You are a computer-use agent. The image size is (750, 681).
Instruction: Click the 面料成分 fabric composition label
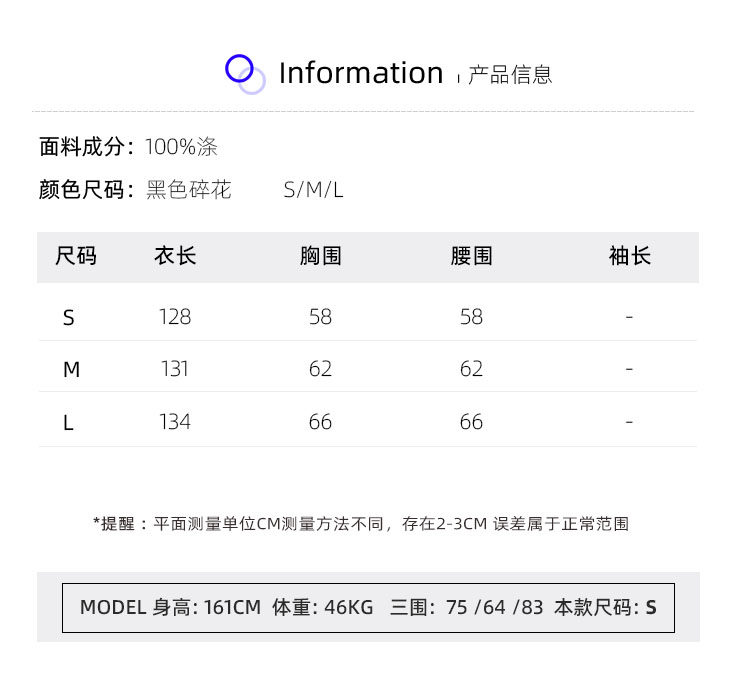[x=86, y=147]
